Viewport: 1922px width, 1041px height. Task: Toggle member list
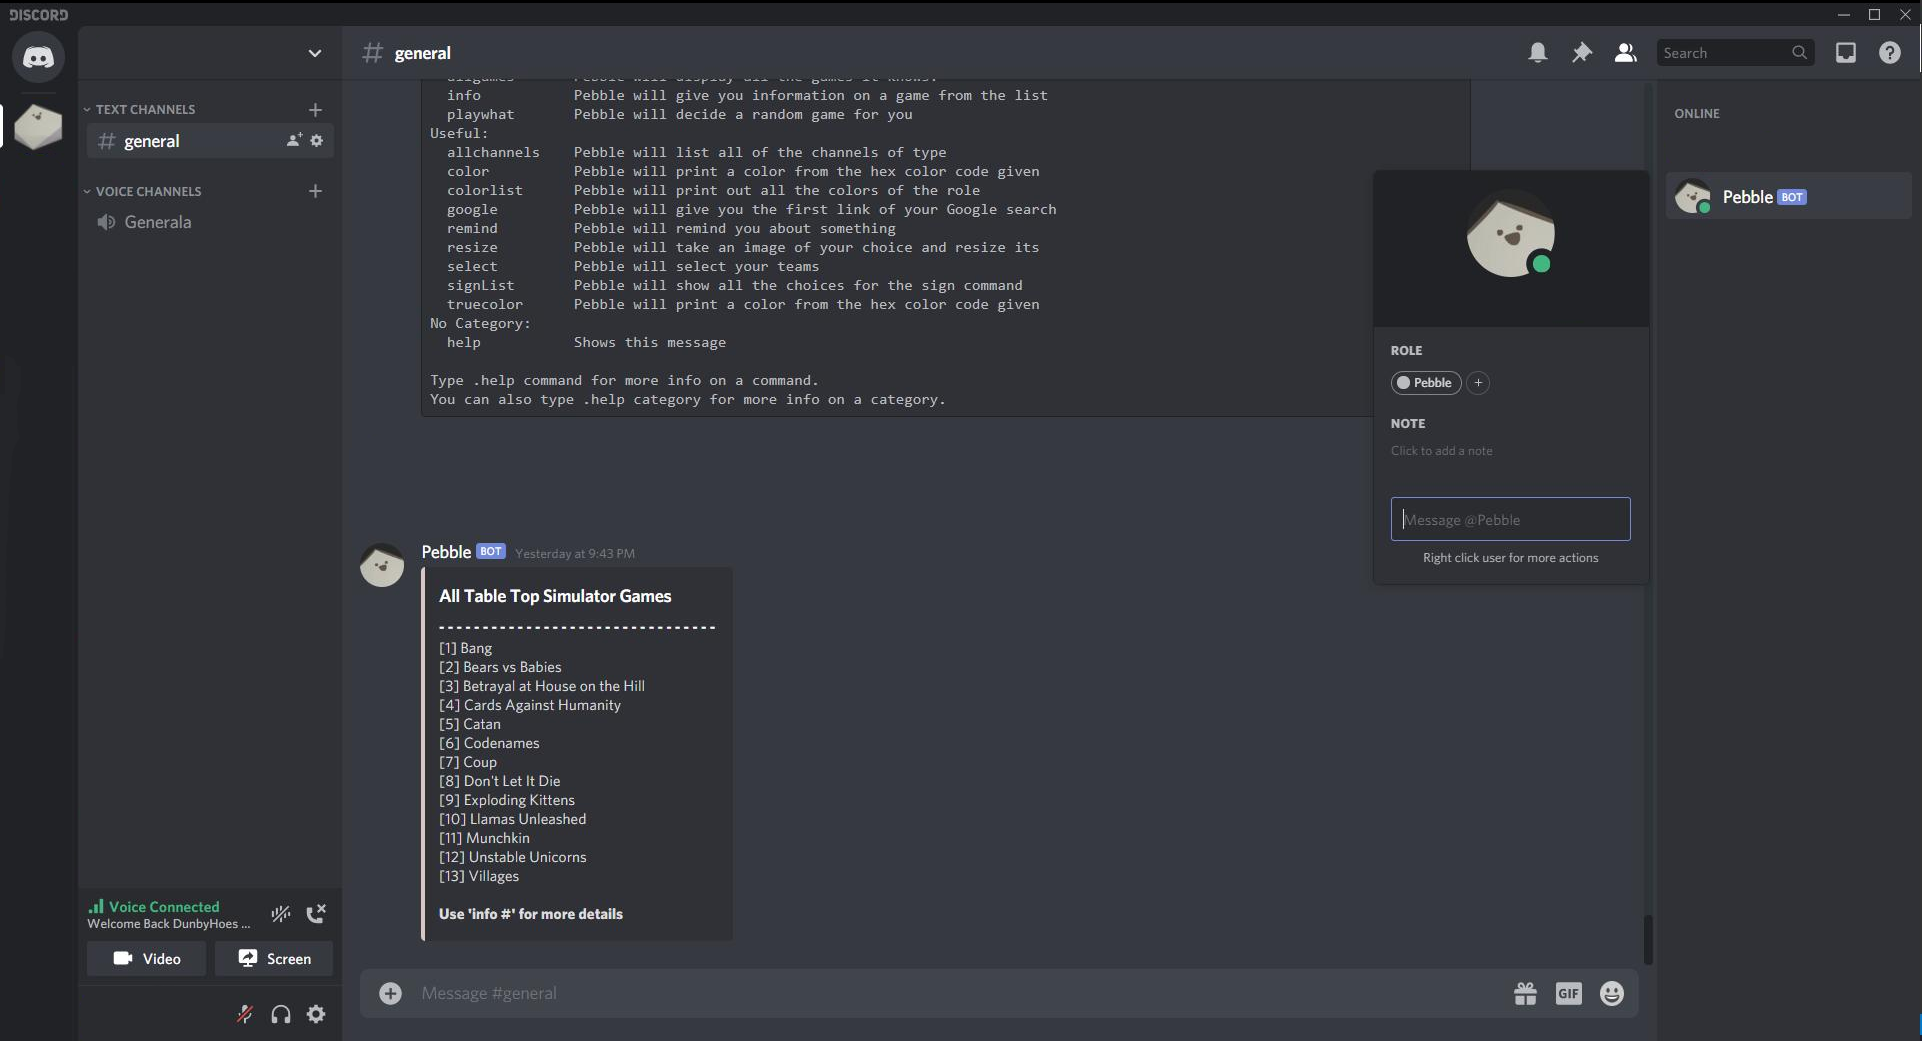click(1626, 53)
